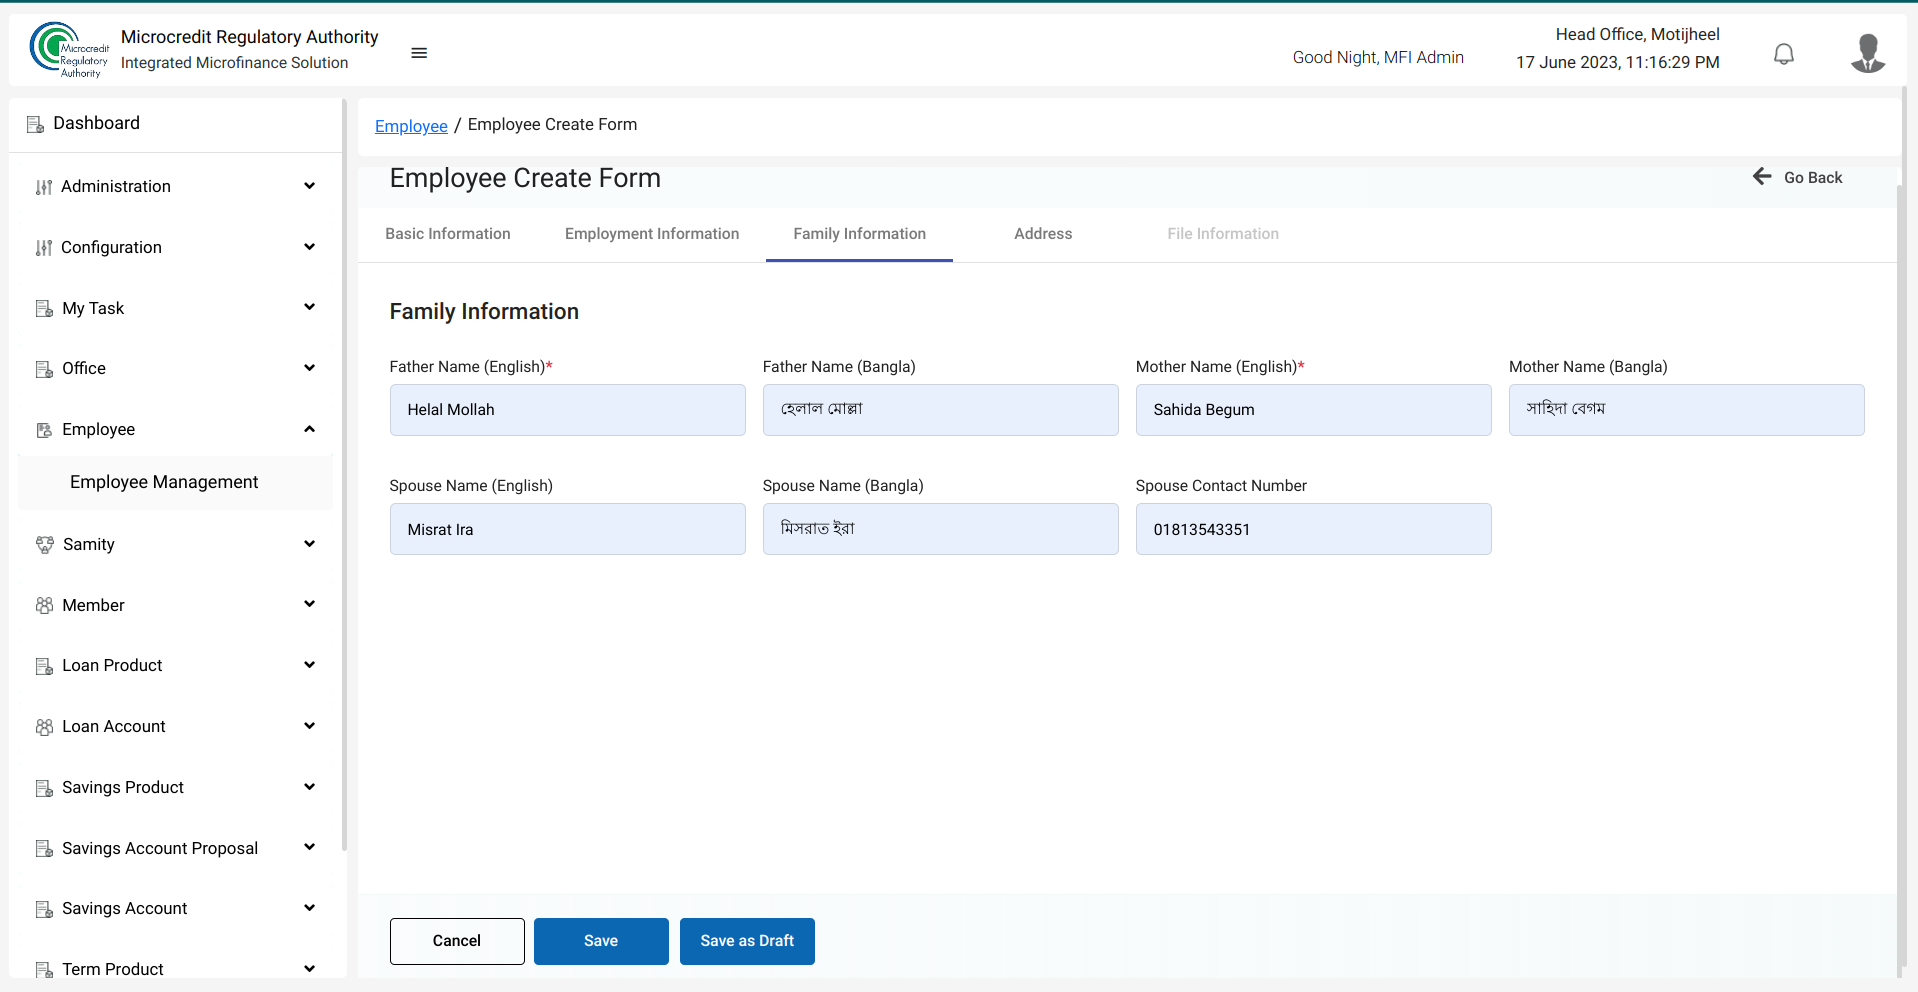Focus Father Name (Bangla) field
The height and width of the screenshot is (992, 1918).
[x=941, y=410]
